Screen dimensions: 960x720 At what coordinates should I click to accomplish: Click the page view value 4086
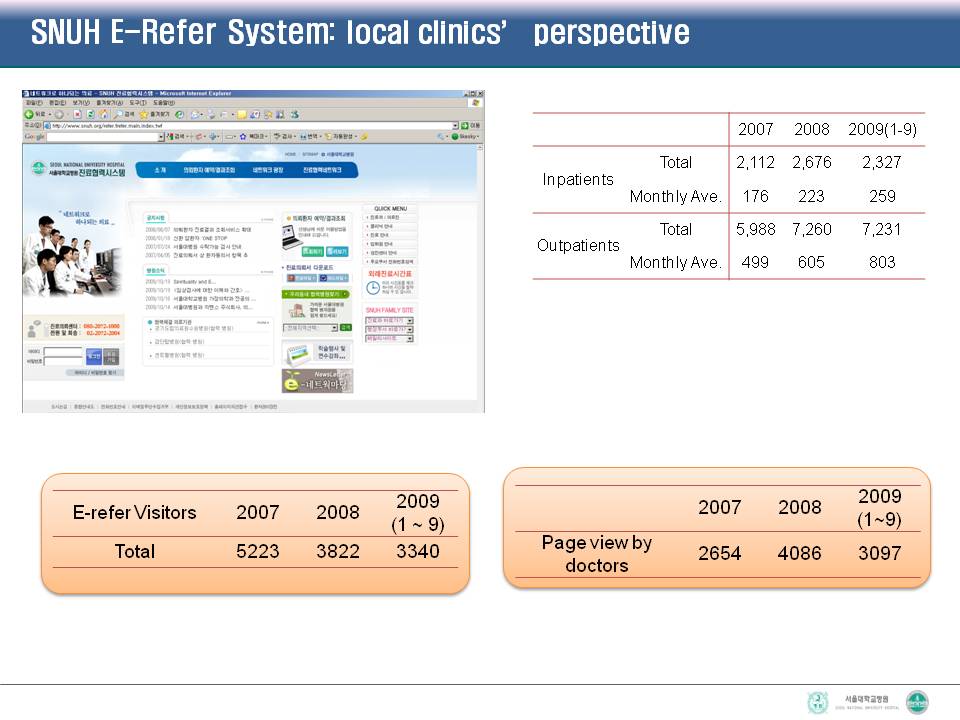point(800,553)
